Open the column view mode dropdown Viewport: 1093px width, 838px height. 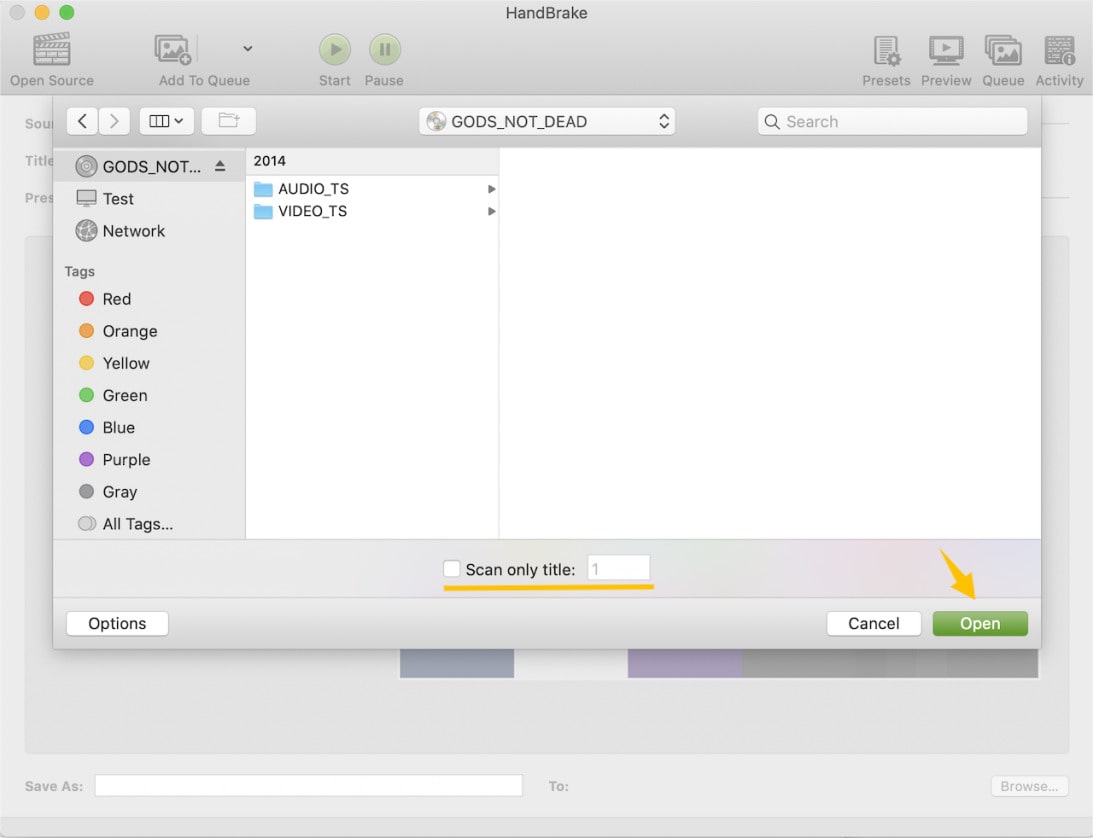click(166, 122)
